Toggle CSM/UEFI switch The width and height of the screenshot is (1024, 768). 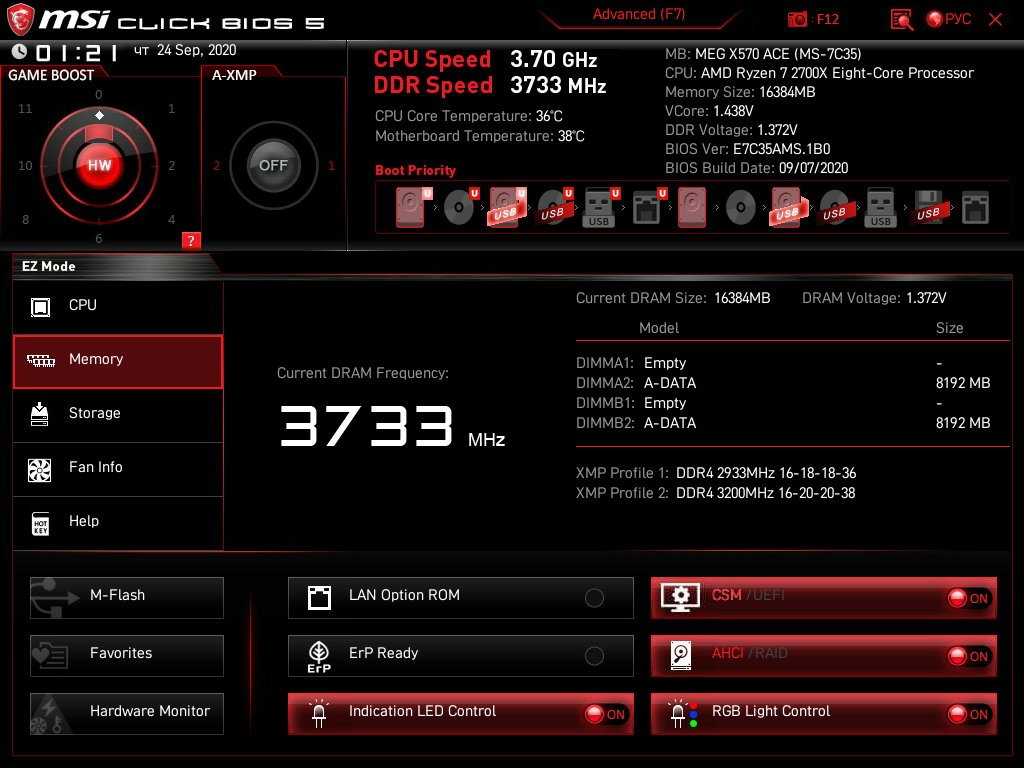tap(968, 598)
